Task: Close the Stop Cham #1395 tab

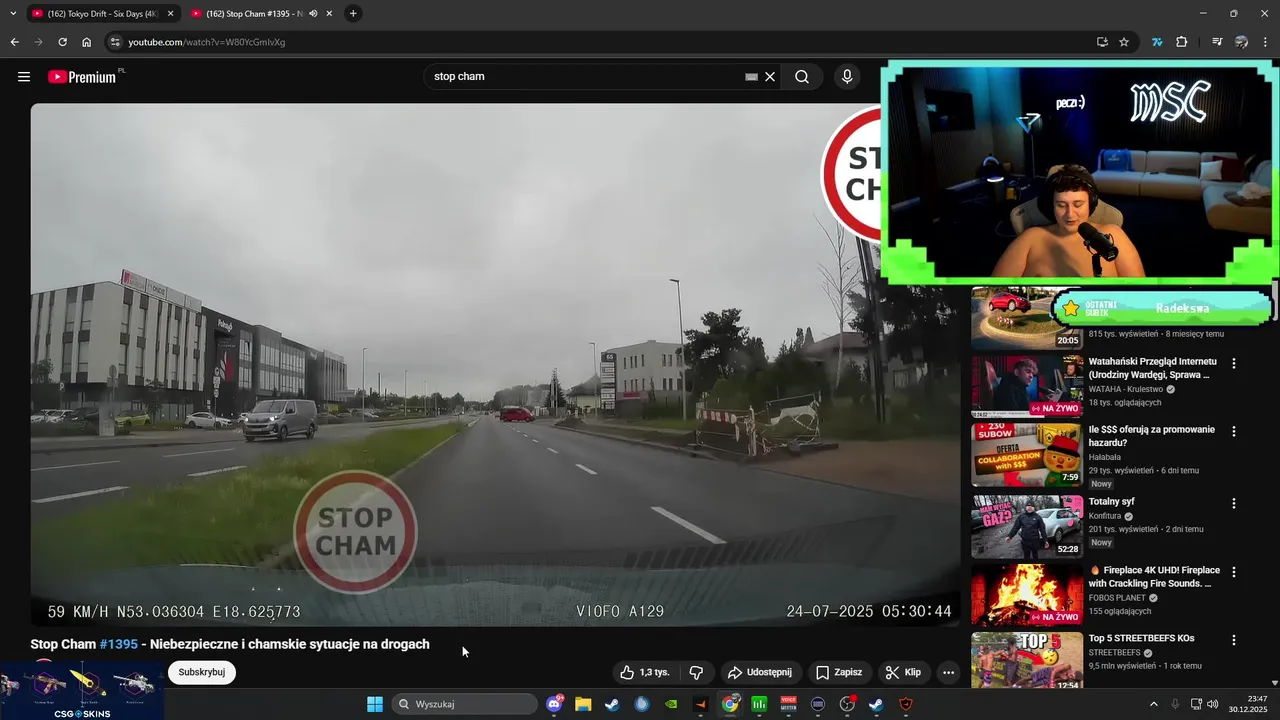Action: click(x=329, y=14)
